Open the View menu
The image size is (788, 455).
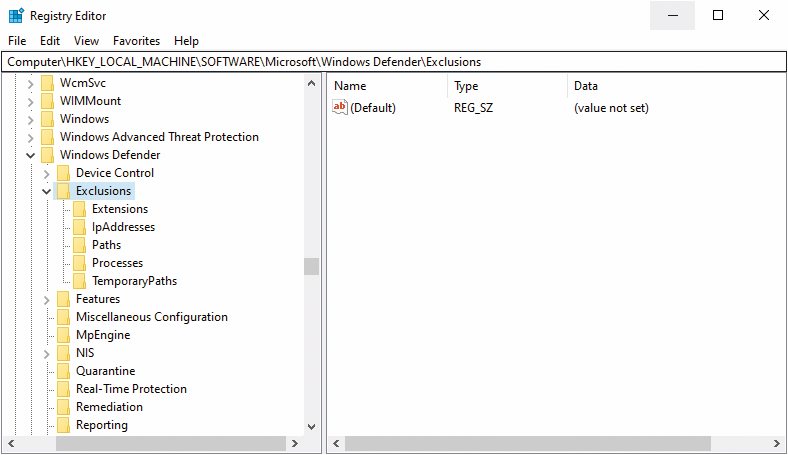pyautogui.click(x=86, y=41)
